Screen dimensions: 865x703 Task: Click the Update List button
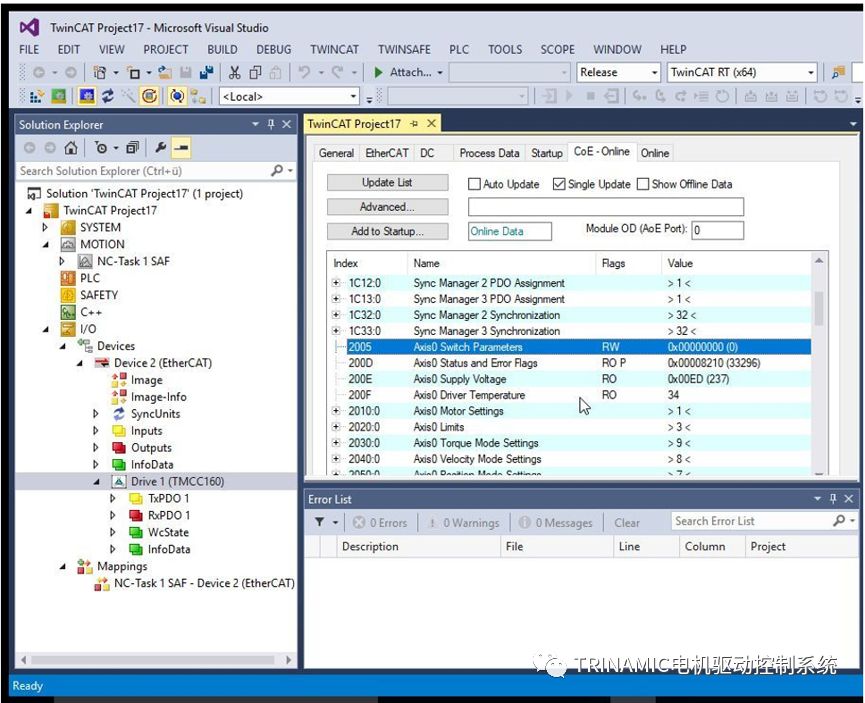click(387, 183)
